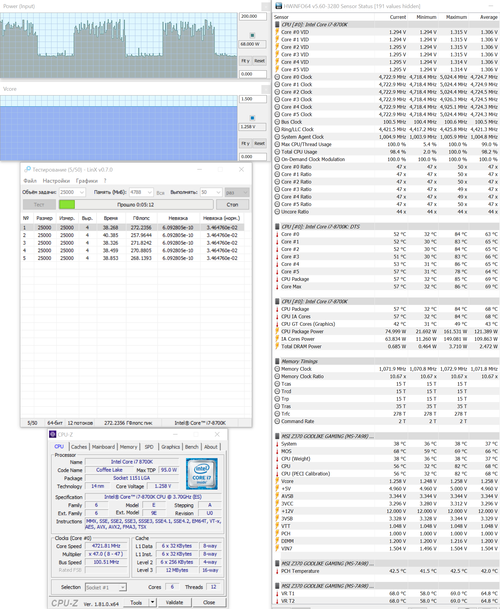Viewport: 500px width, 609px height.
Task: Click the lightning icon beside Total DRAM Power
Action: (277, 346)
